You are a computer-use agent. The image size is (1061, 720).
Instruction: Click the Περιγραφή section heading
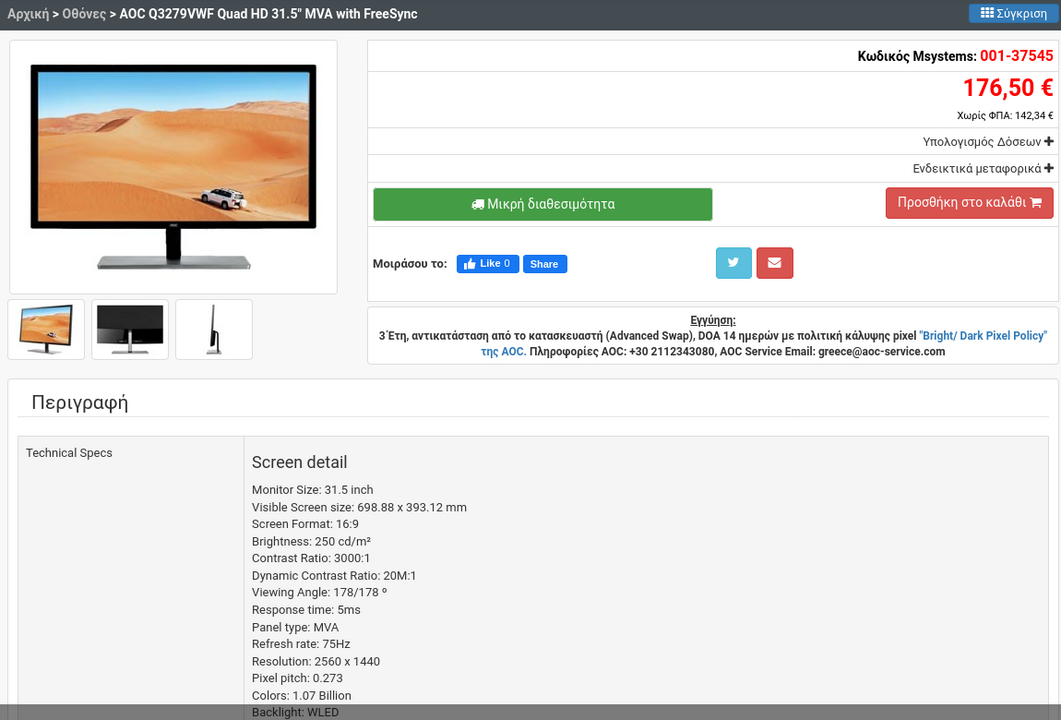pos(80,403)
